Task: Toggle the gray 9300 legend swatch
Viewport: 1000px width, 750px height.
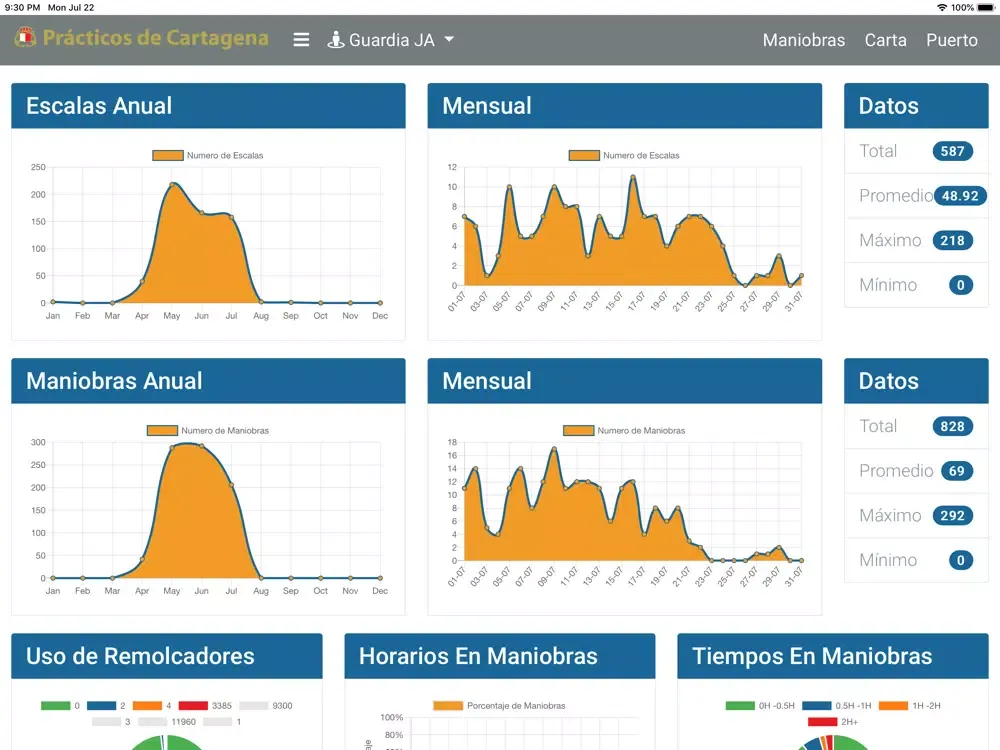Action: tap(253, 706)
